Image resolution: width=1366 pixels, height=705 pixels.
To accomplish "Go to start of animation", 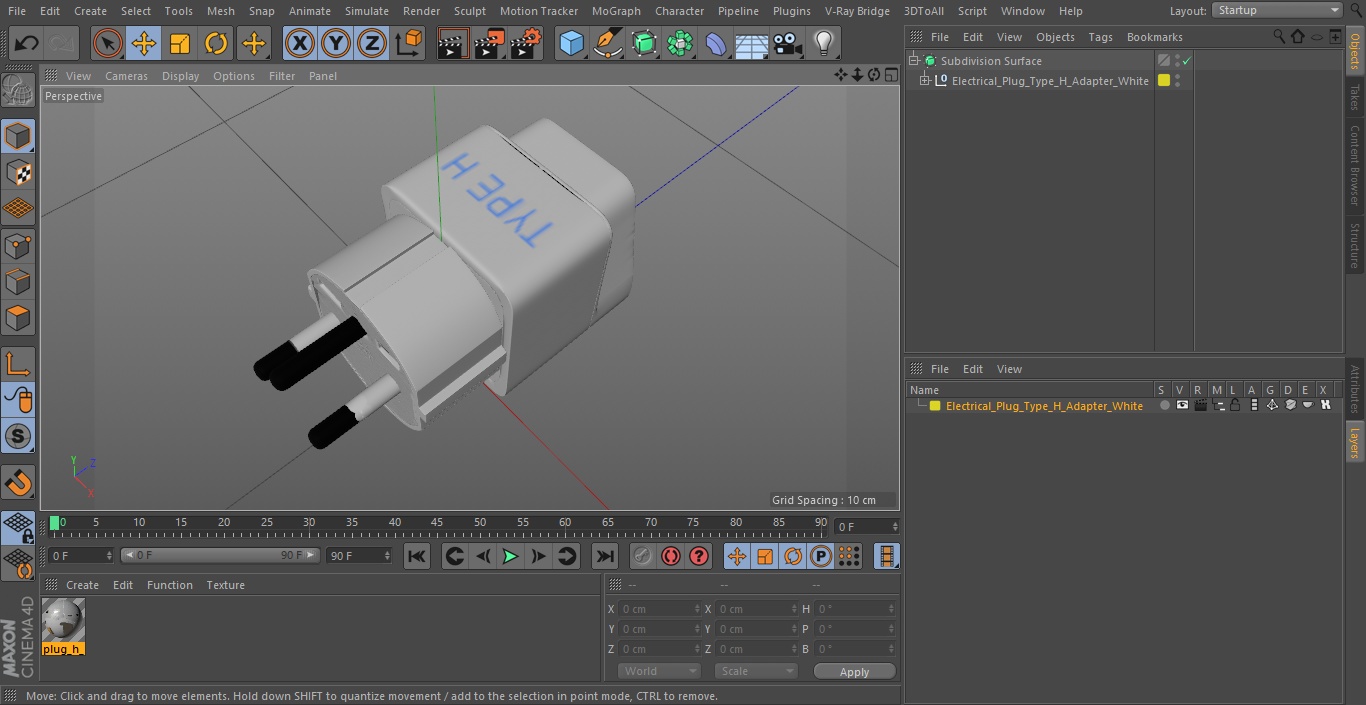I will coord(417,557).
